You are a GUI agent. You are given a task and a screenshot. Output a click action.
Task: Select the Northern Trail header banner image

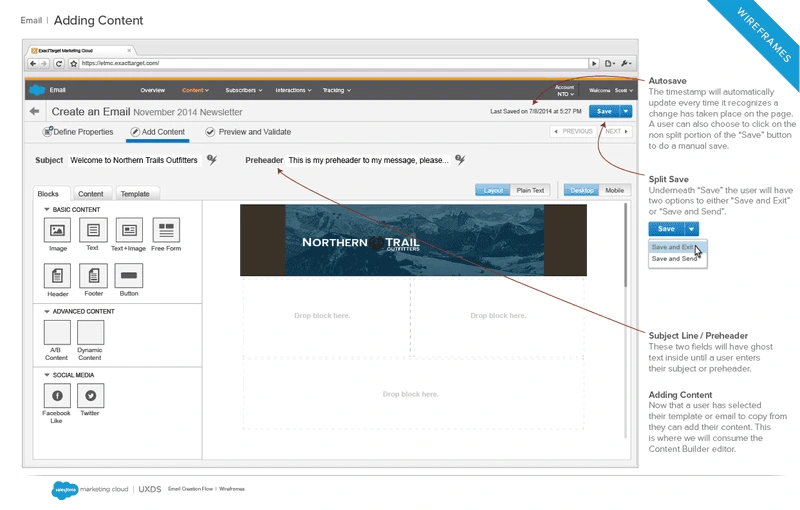coord(413,240)
